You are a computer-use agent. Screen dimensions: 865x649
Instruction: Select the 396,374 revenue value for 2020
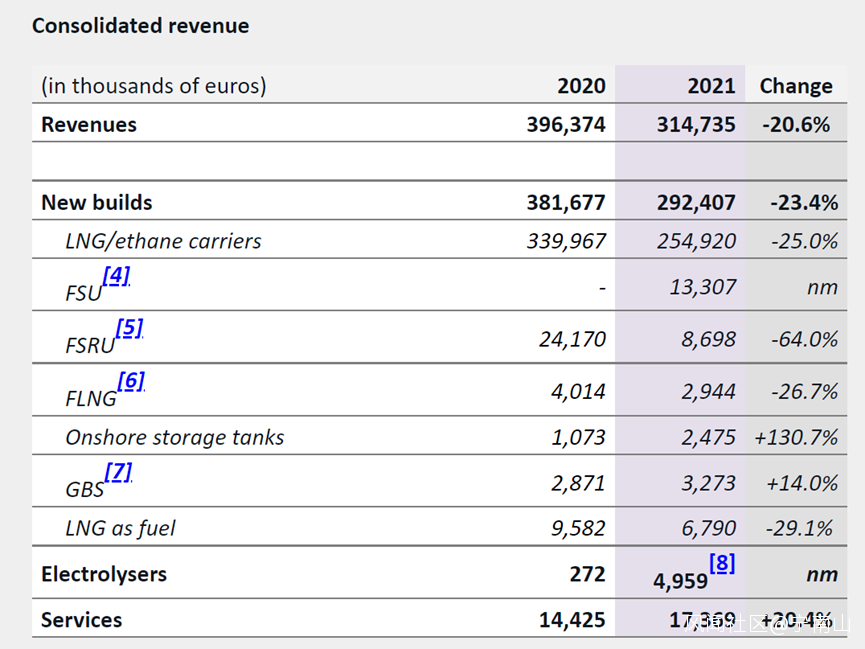(566, 125)
